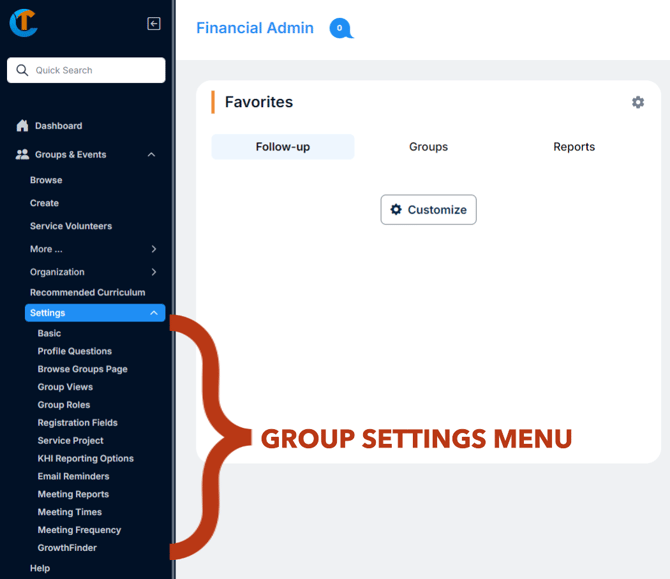Click the Dashboard home icon
The width and height of the screenshot is (670, 579).
coord(22,126)
